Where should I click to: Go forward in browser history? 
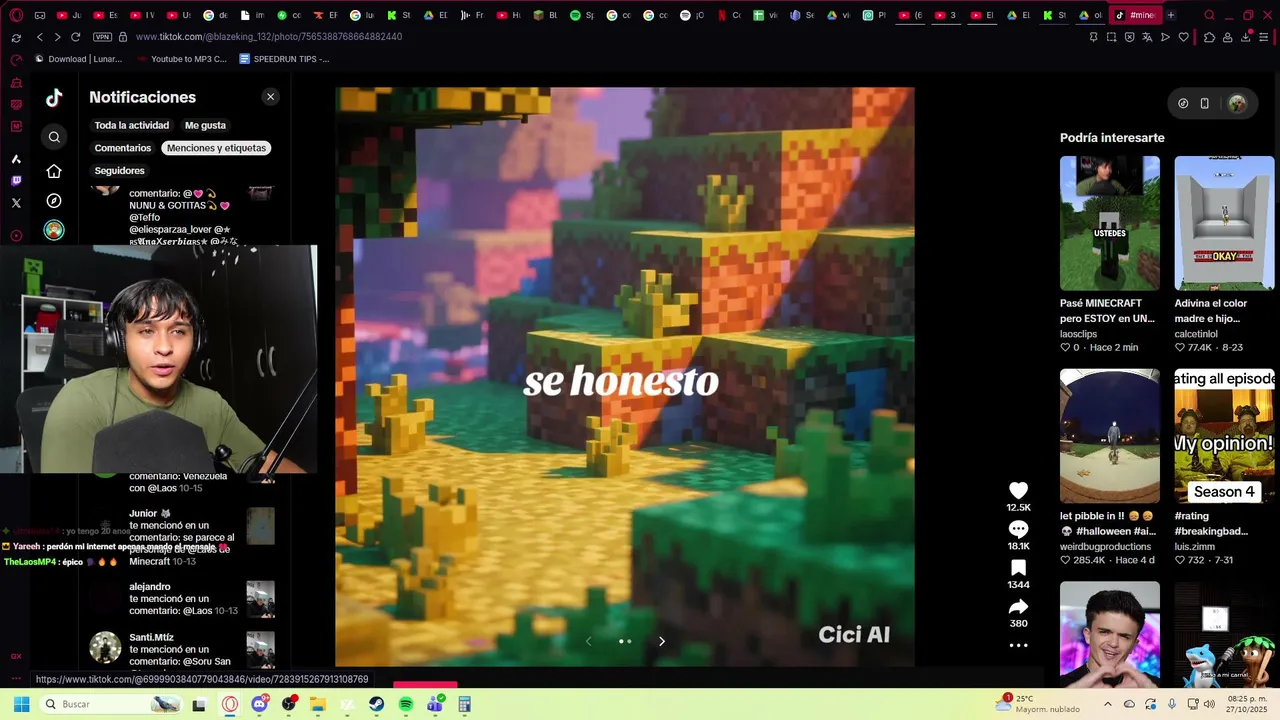[57, 37]
